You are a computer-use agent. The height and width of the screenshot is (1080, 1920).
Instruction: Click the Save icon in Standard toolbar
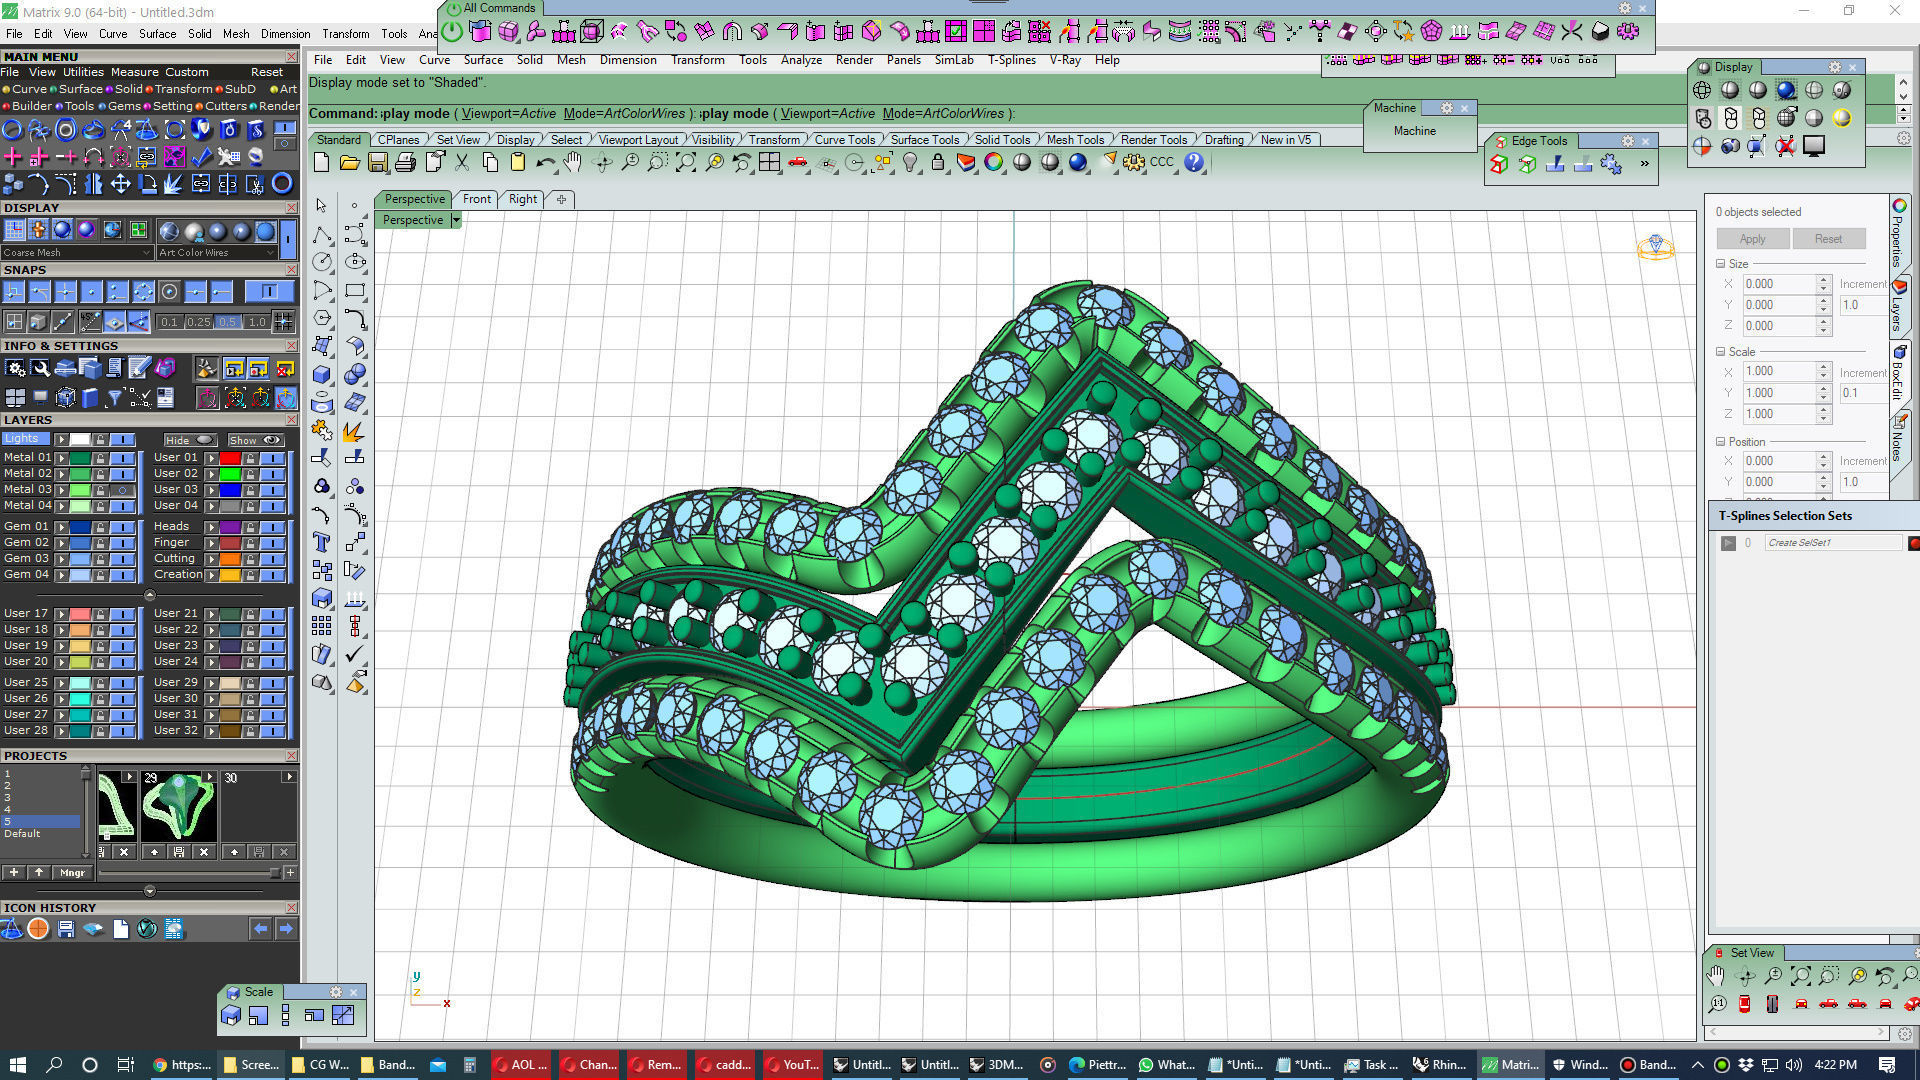coord(377,162)
